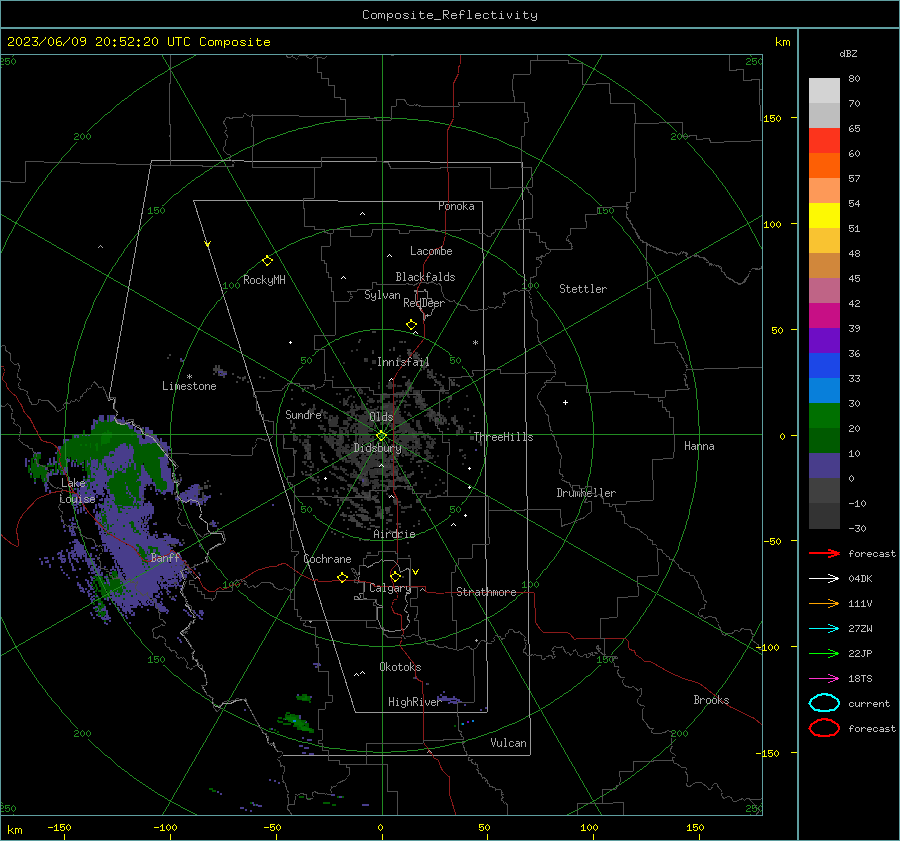Click the orange 111V arrow legend icon
The width and height of the screenshot is (900, 841).
pos(824,603)
